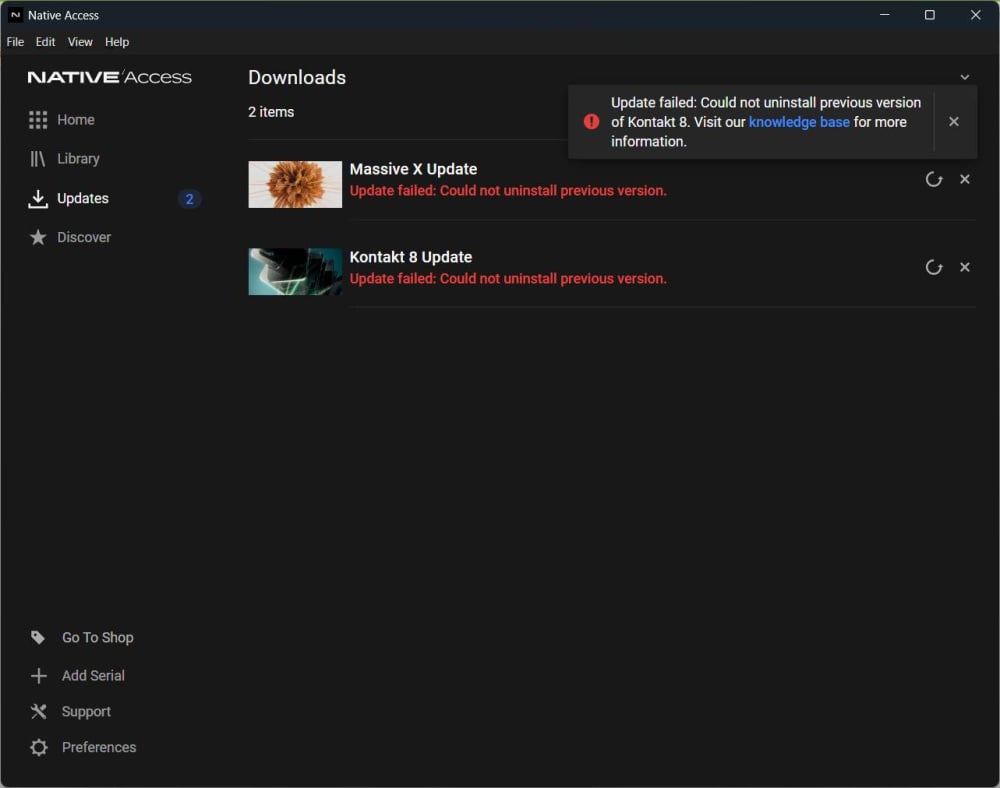Remove Massive X Update from downloads
1000x788 pixels.
pos(965,179)
